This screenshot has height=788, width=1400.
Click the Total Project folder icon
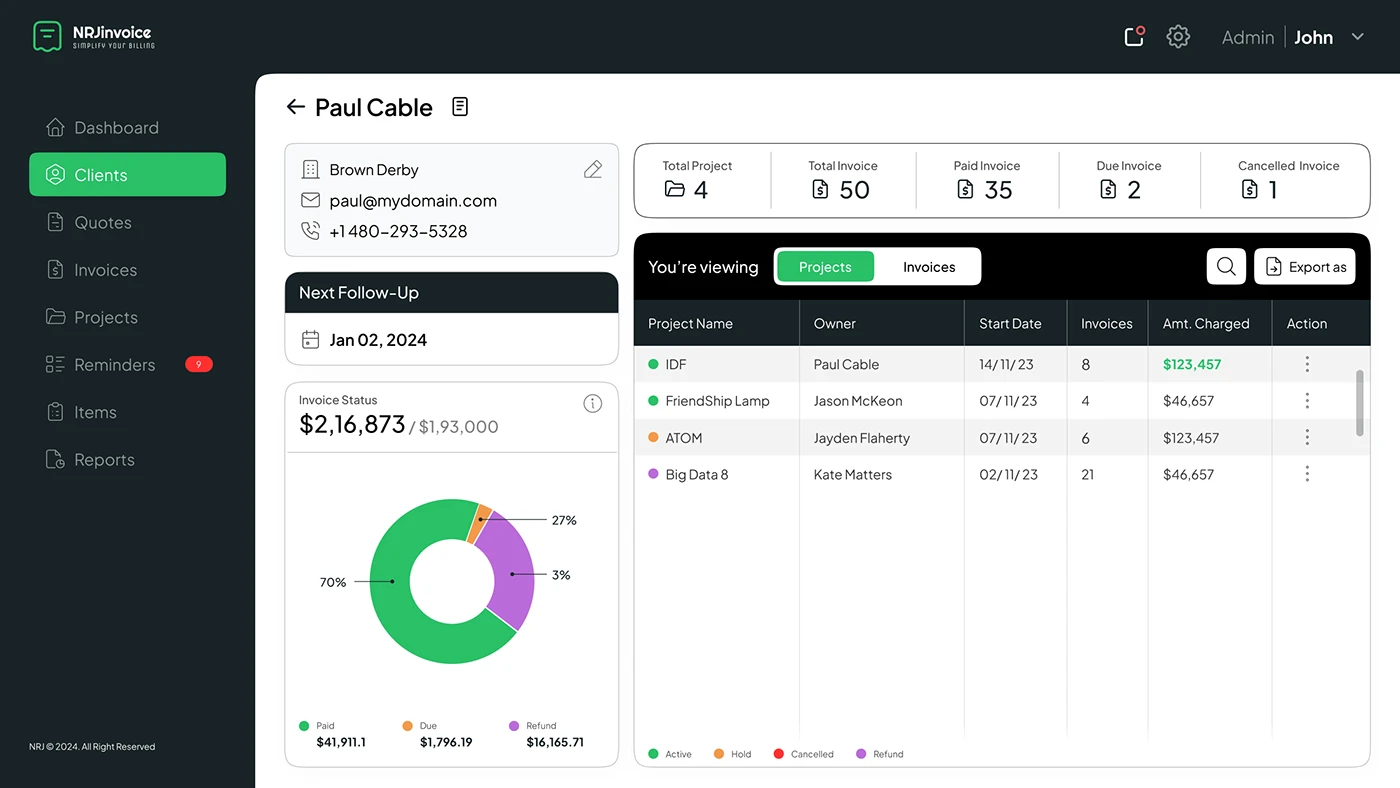click(x=675, y=189)
